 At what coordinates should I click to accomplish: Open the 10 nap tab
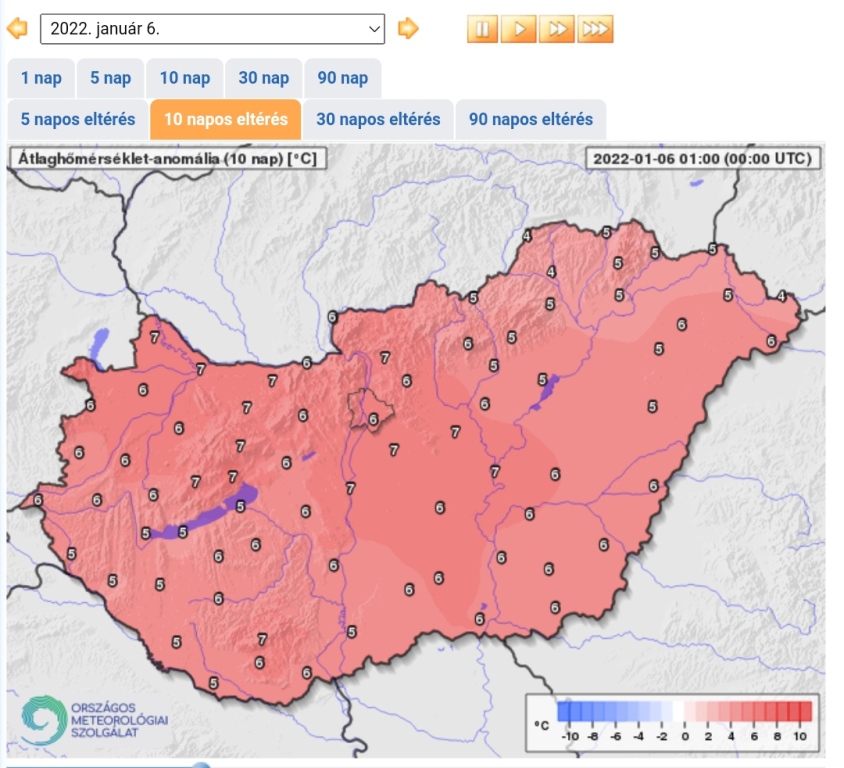[x=184, y=78]
